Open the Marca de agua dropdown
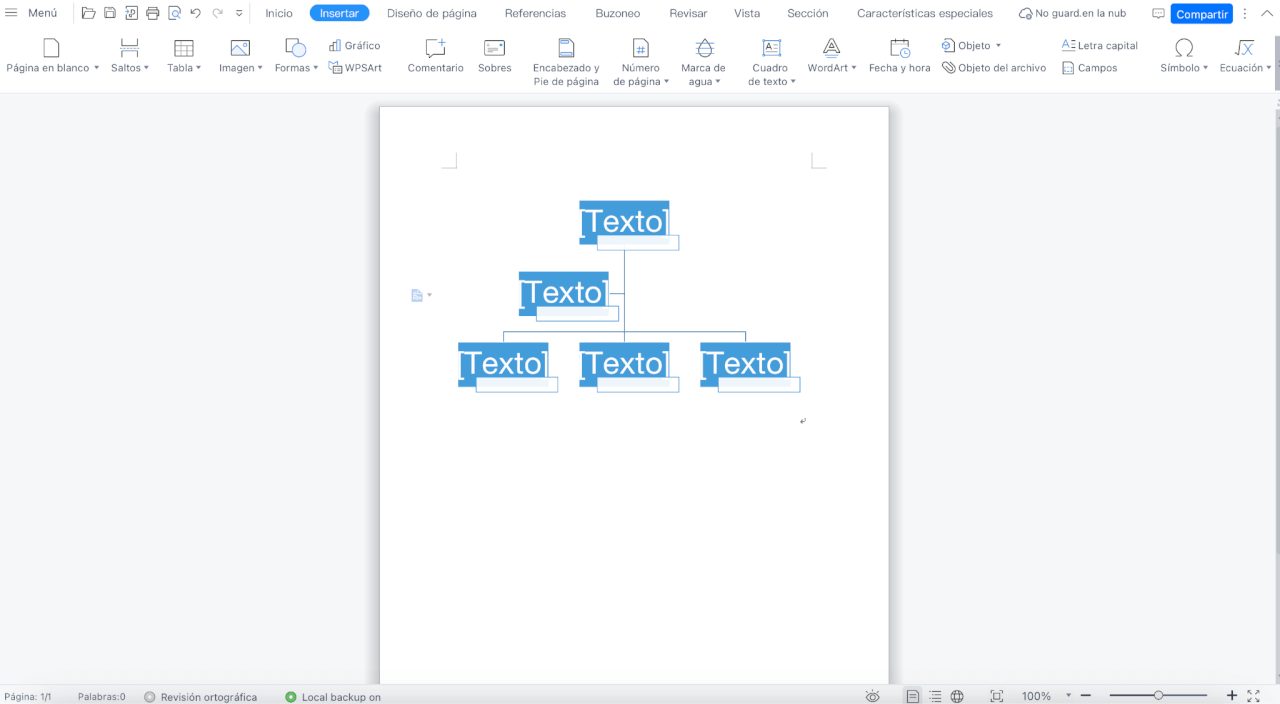Screen dimensions: 1280x704 pyautogui.click(x=704, y=62)
